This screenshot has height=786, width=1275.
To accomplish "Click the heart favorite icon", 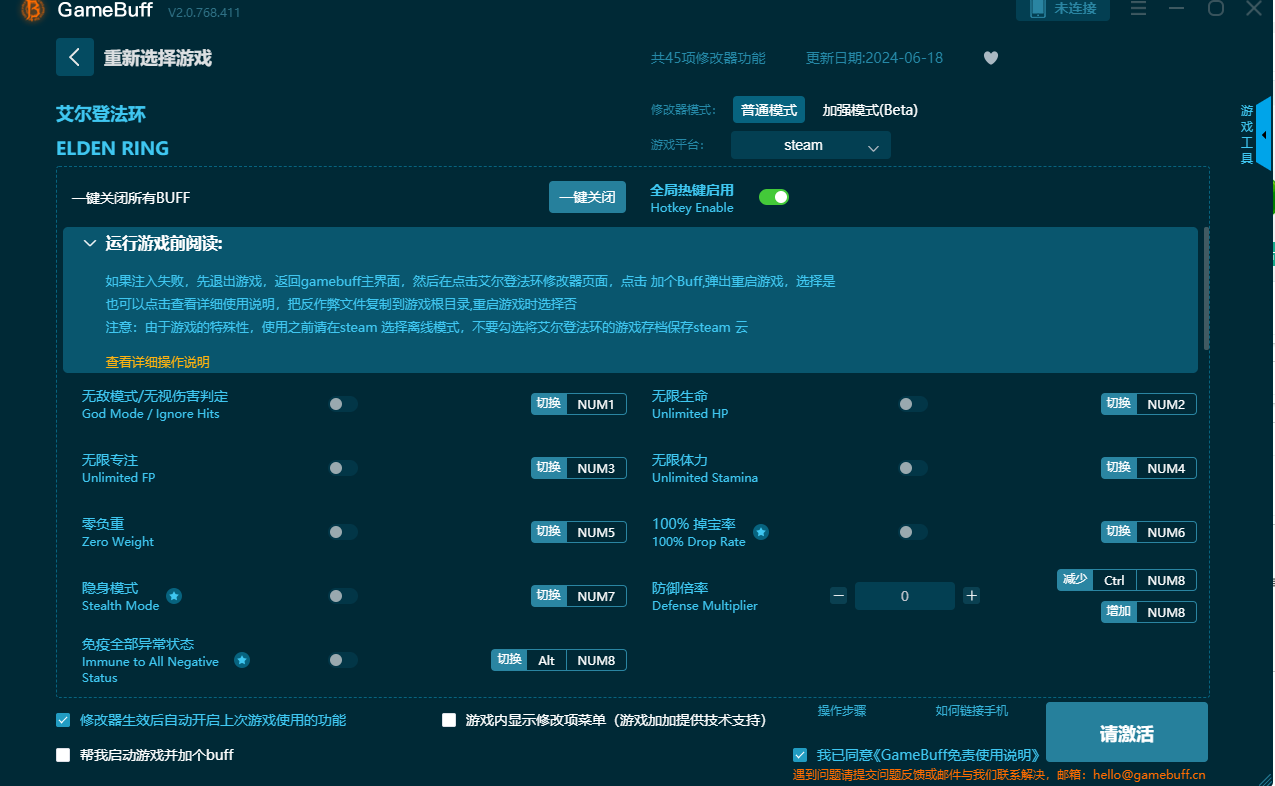I will click(x=991, y=58).
